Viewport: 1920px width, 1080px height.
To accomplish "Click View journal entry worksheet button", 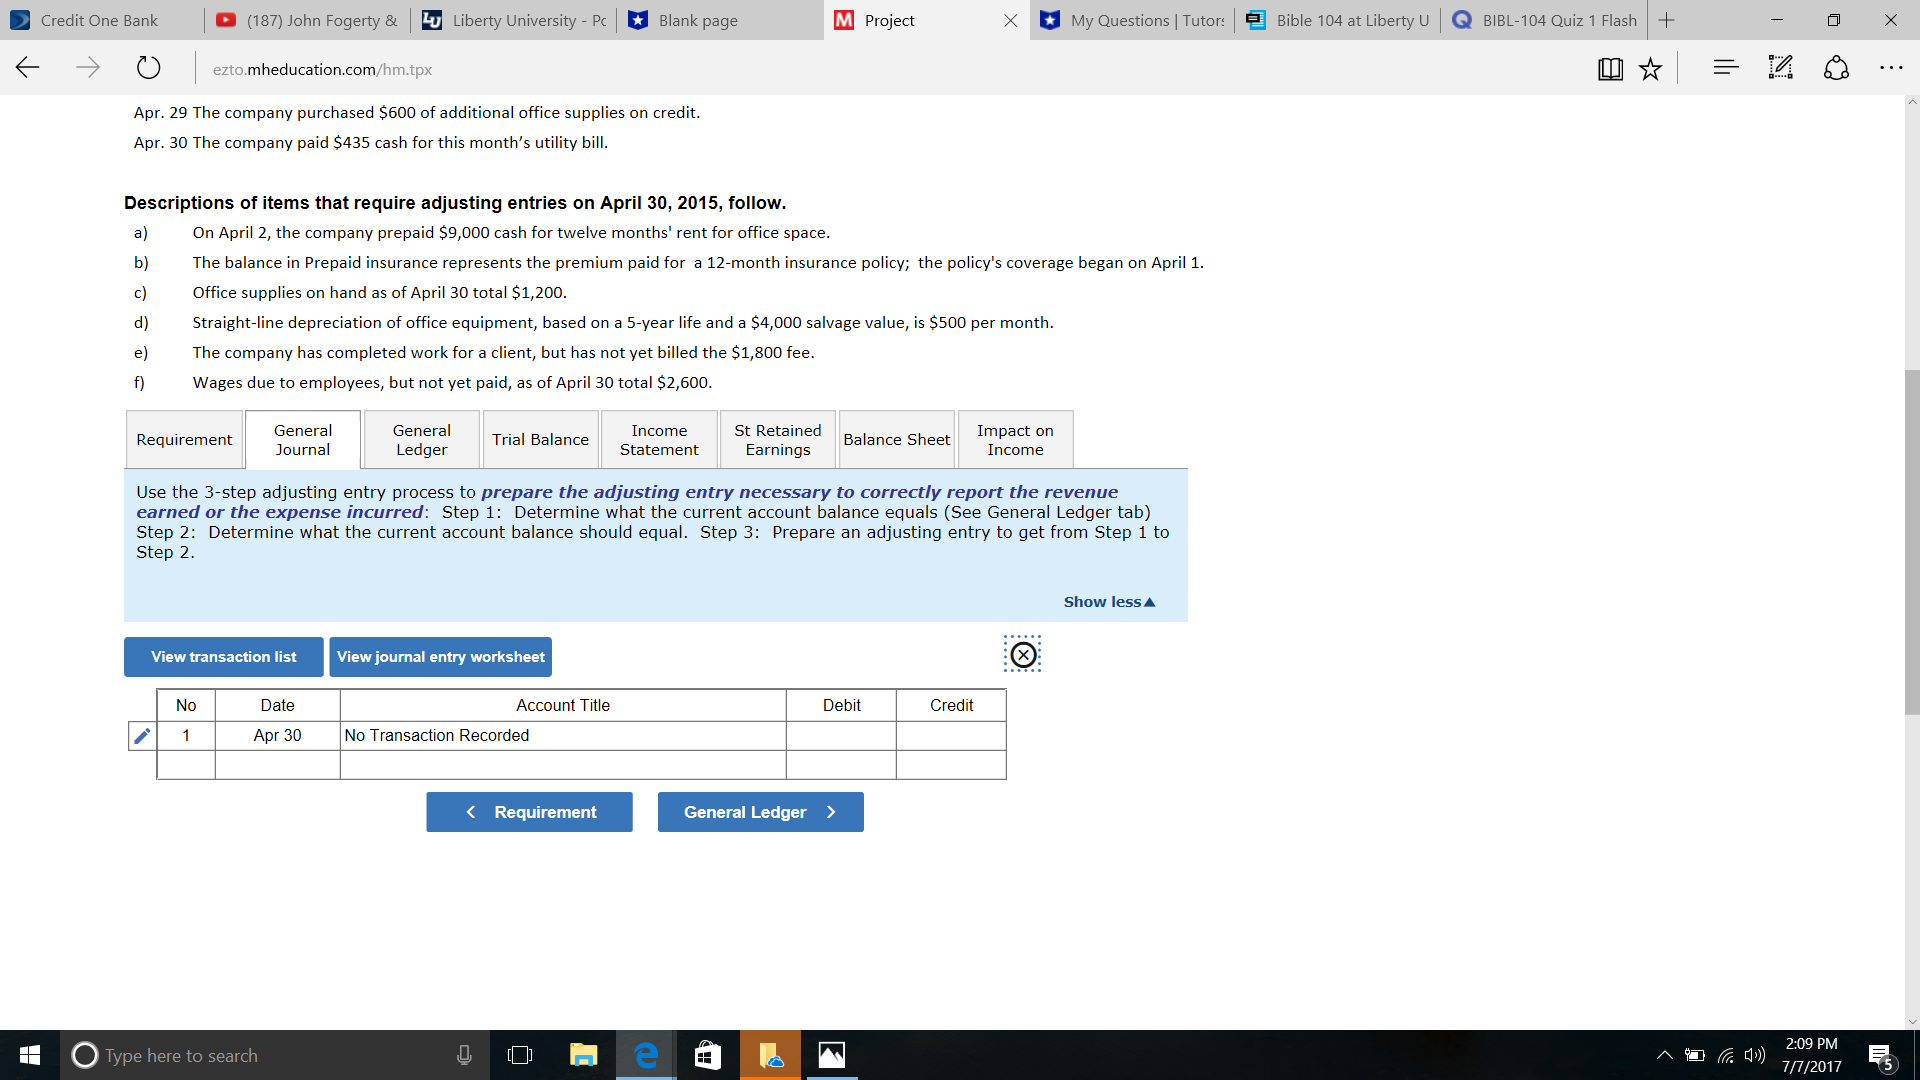I will (440, 657).
